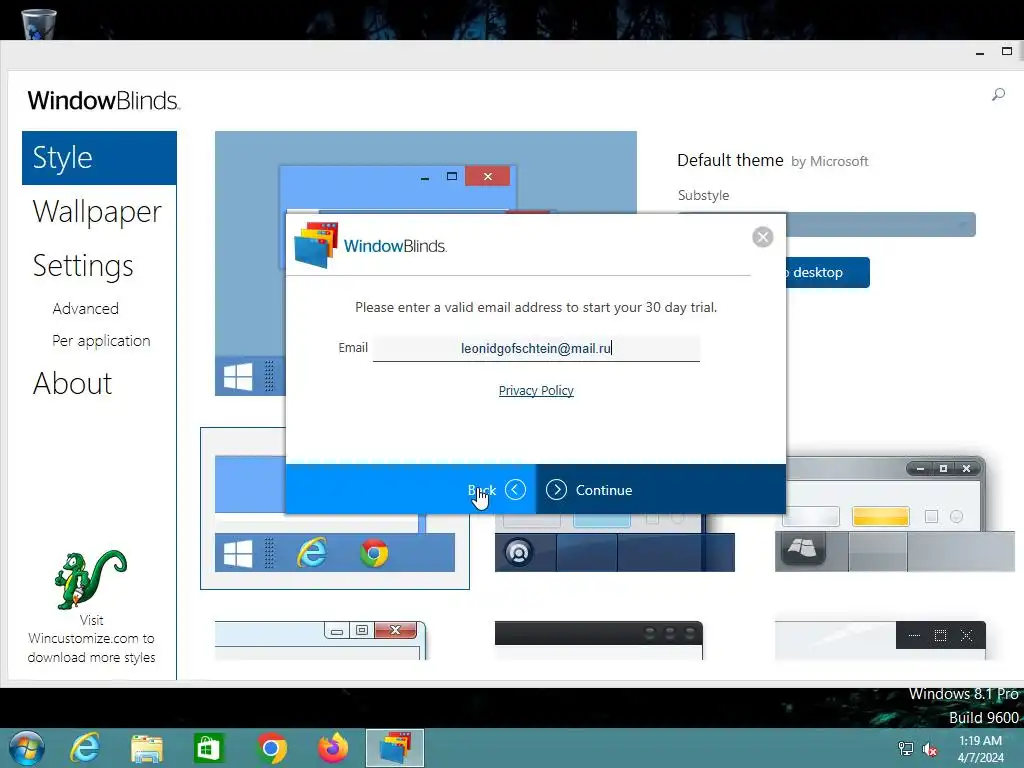Viewport: 1024px width, 768px height.
Task: Open the Settings section
Action: [83, 266]
